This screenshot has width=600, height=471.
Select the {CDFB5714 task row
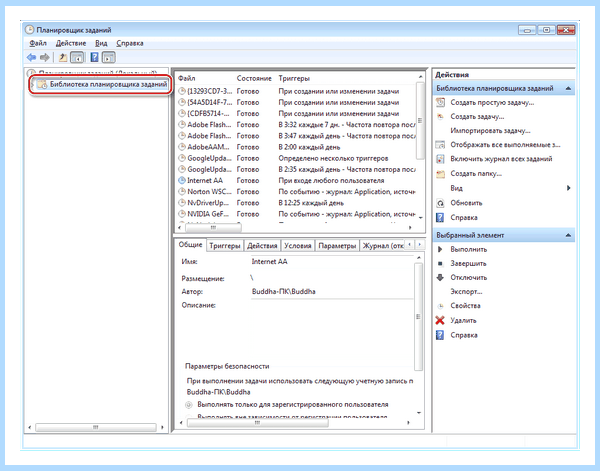pyautogui.click(x=297, y=114)
